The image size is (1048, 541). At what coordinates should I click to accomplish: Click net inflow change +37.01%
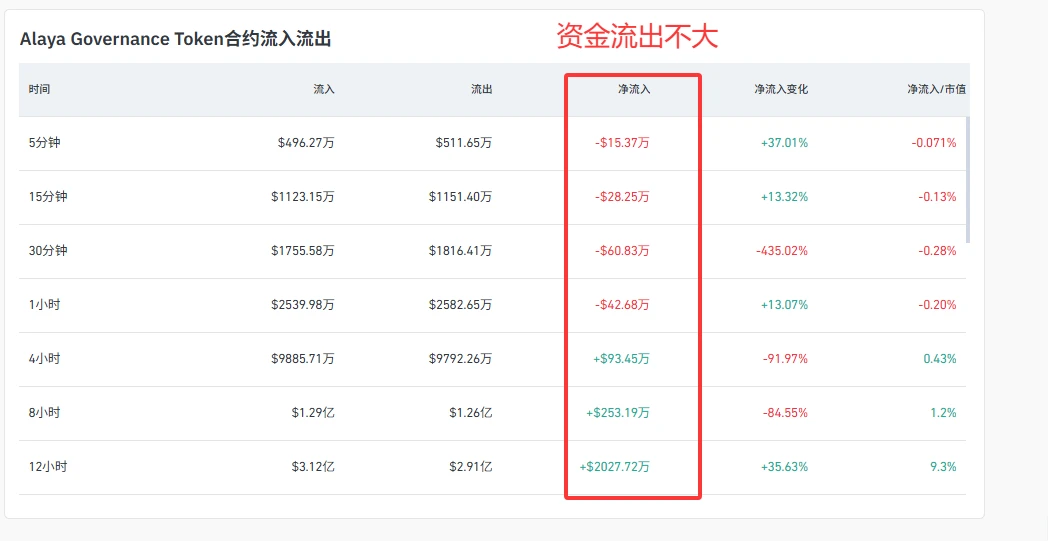pyautogui.click(x=784, y=142)
